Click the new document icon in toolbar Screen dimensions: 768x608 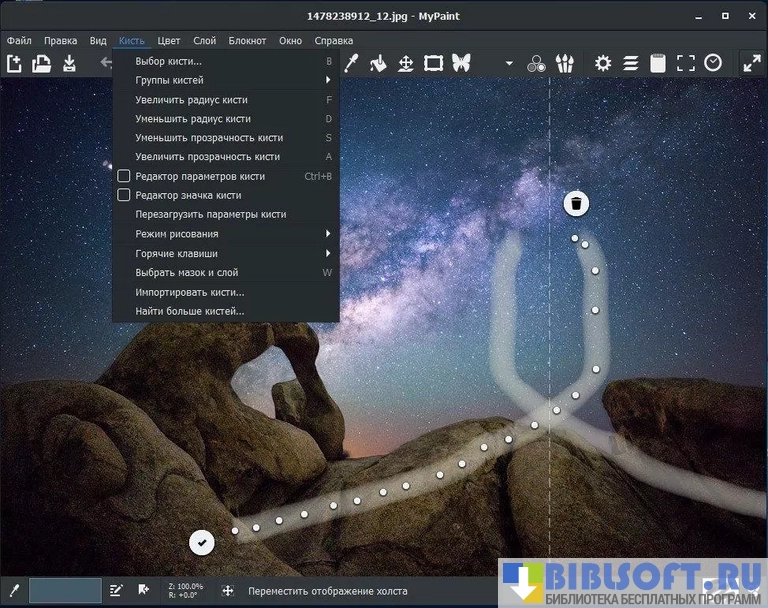click(x=15, y=63)
